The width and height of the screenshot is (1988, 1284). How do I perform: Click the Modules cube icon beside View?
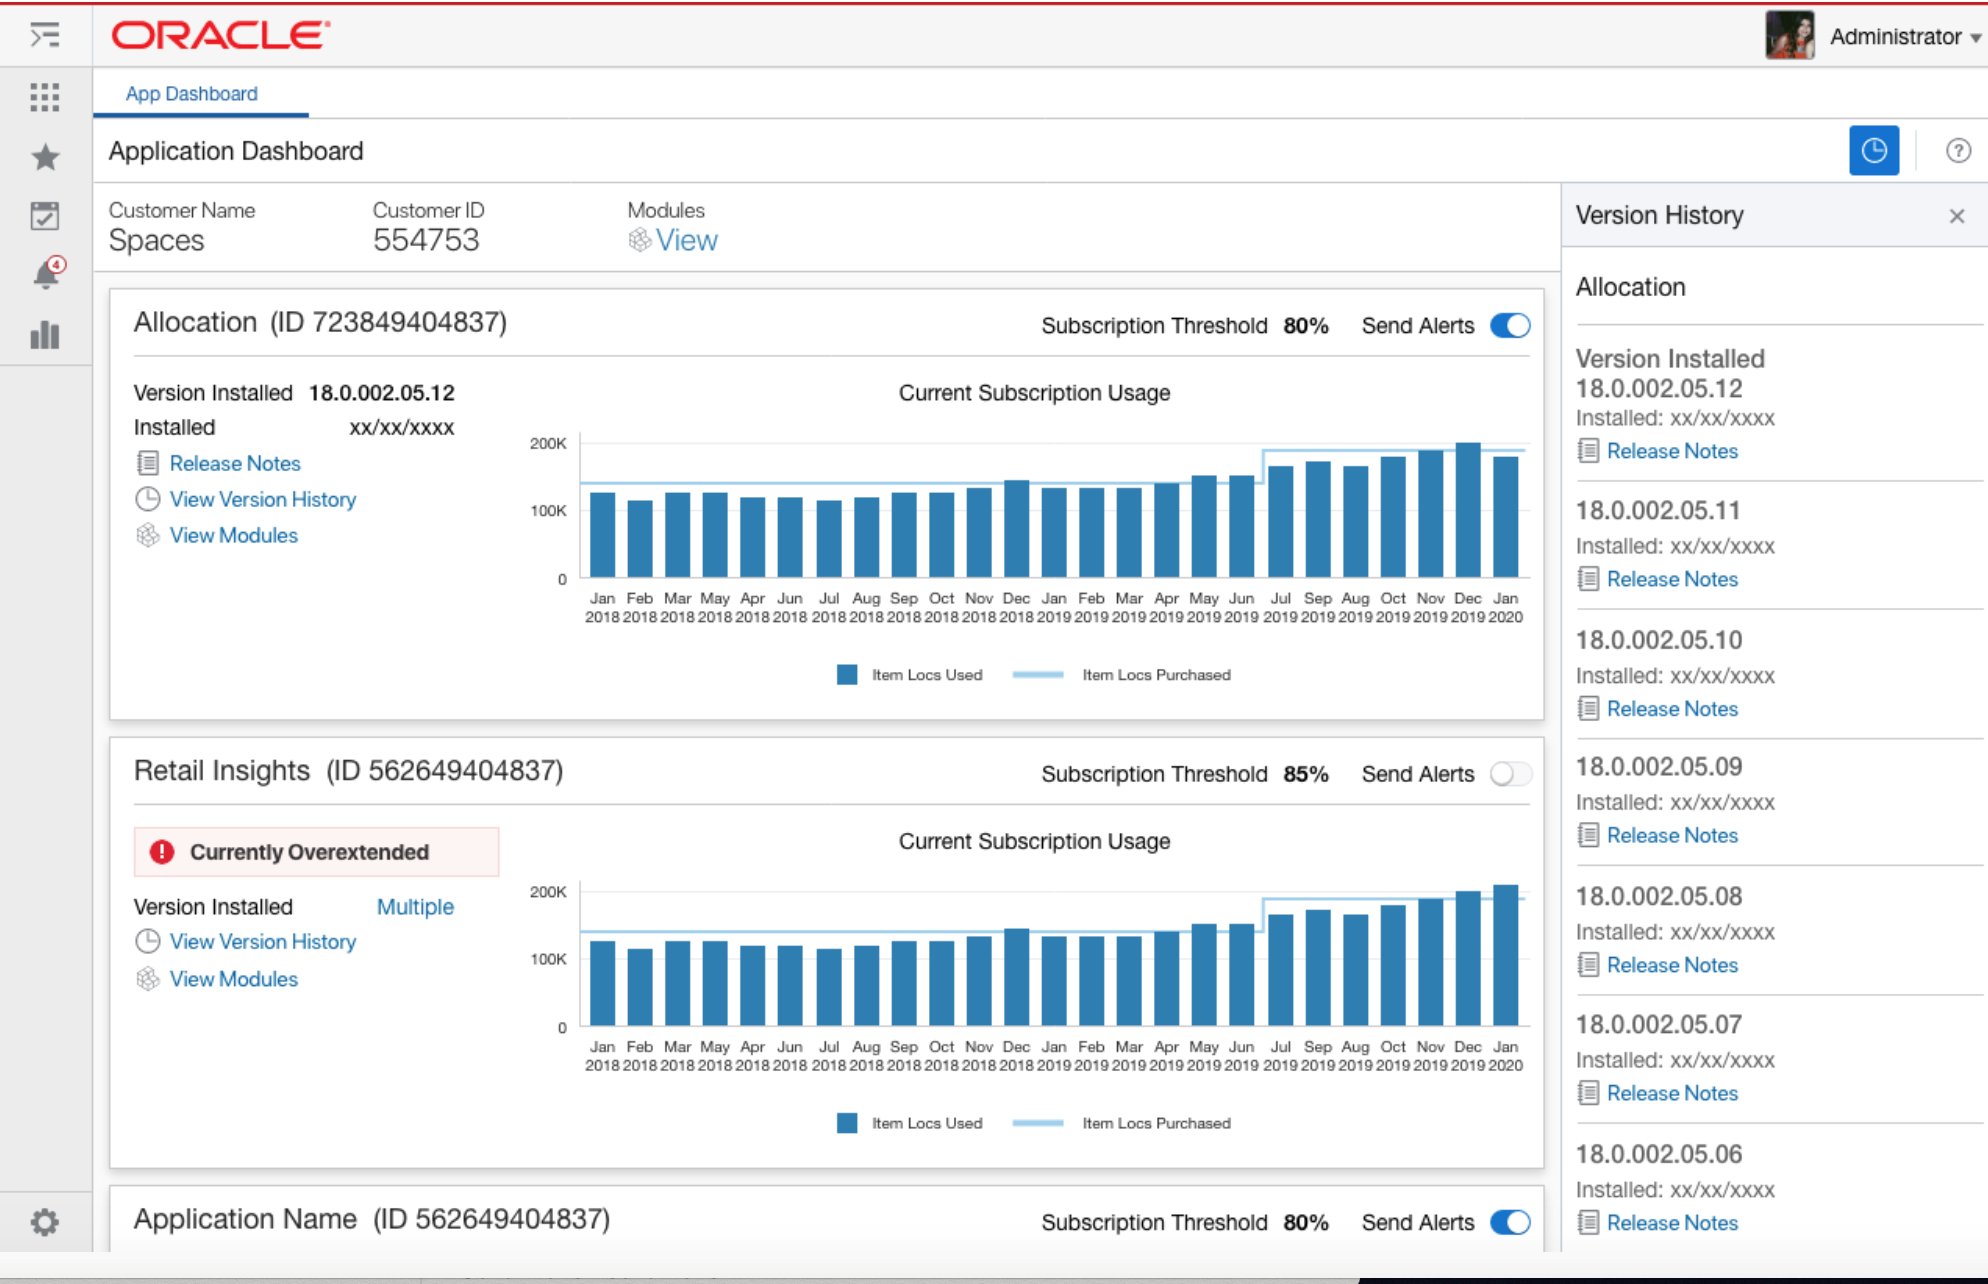639,240
